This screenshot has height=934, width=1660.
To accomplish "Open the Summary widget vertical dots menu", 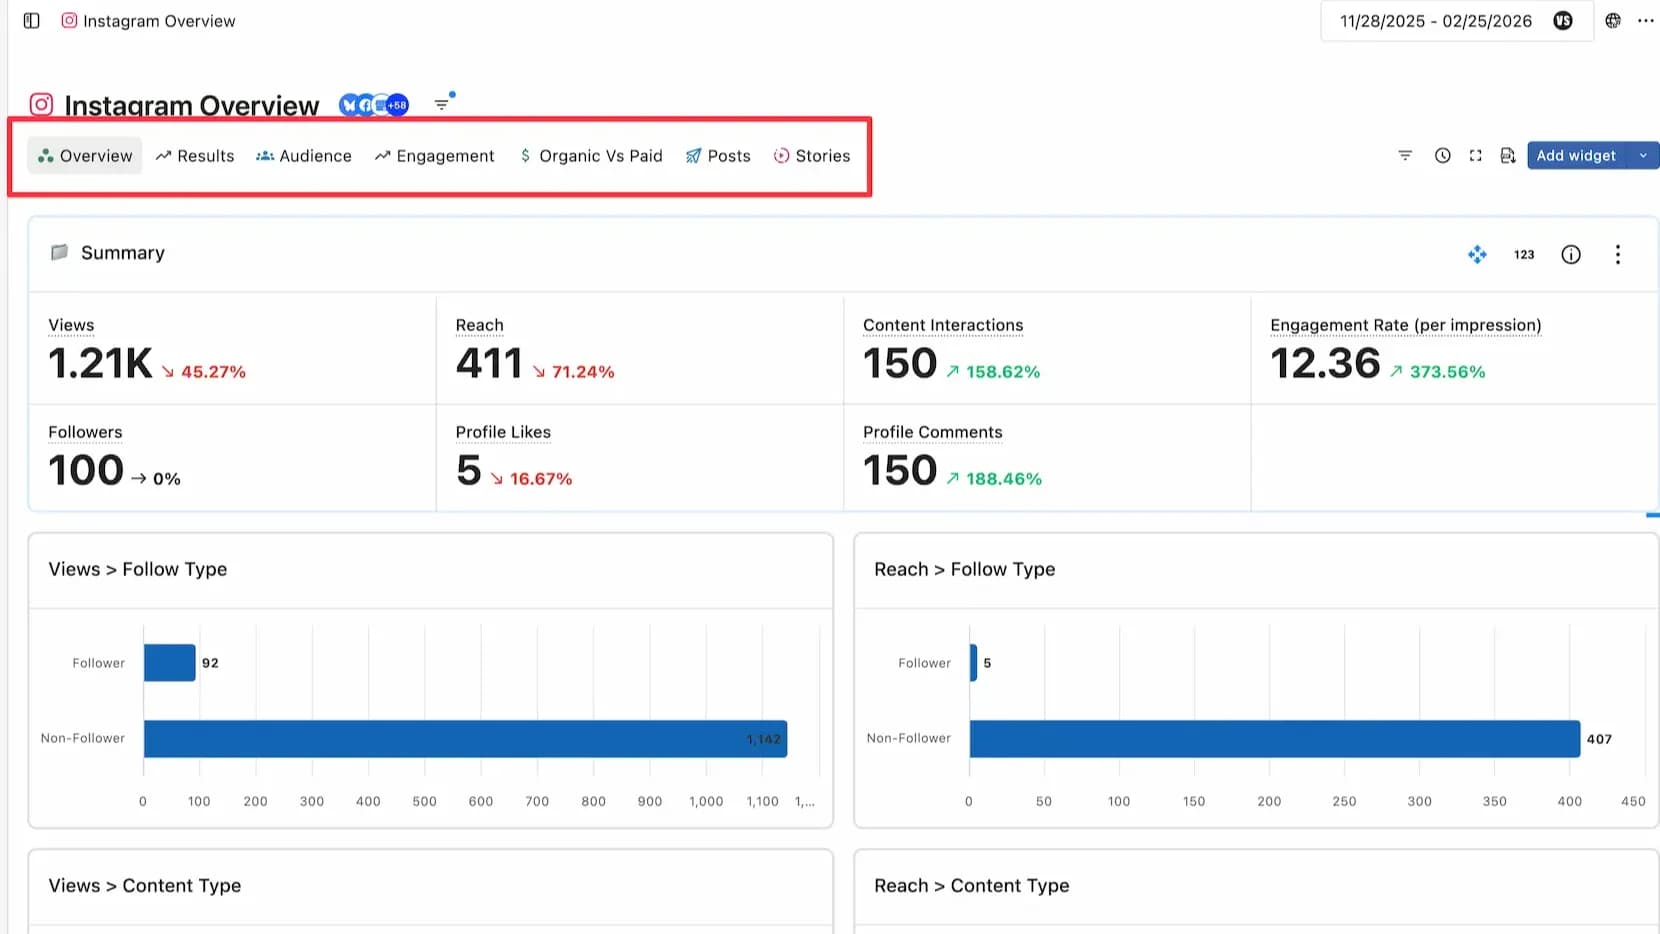I will pyautogui.click(x=1617, y=255).
